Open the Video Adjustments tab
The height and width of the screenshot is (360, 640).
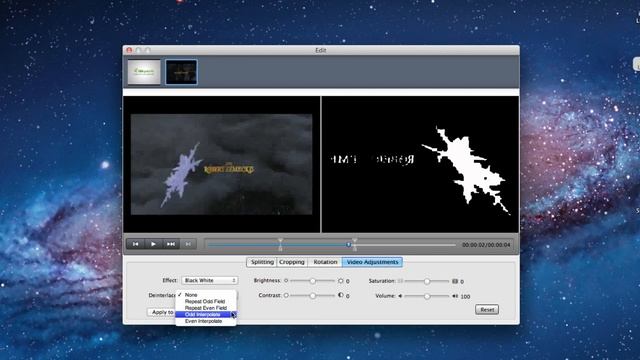click(x=372, y=262)
